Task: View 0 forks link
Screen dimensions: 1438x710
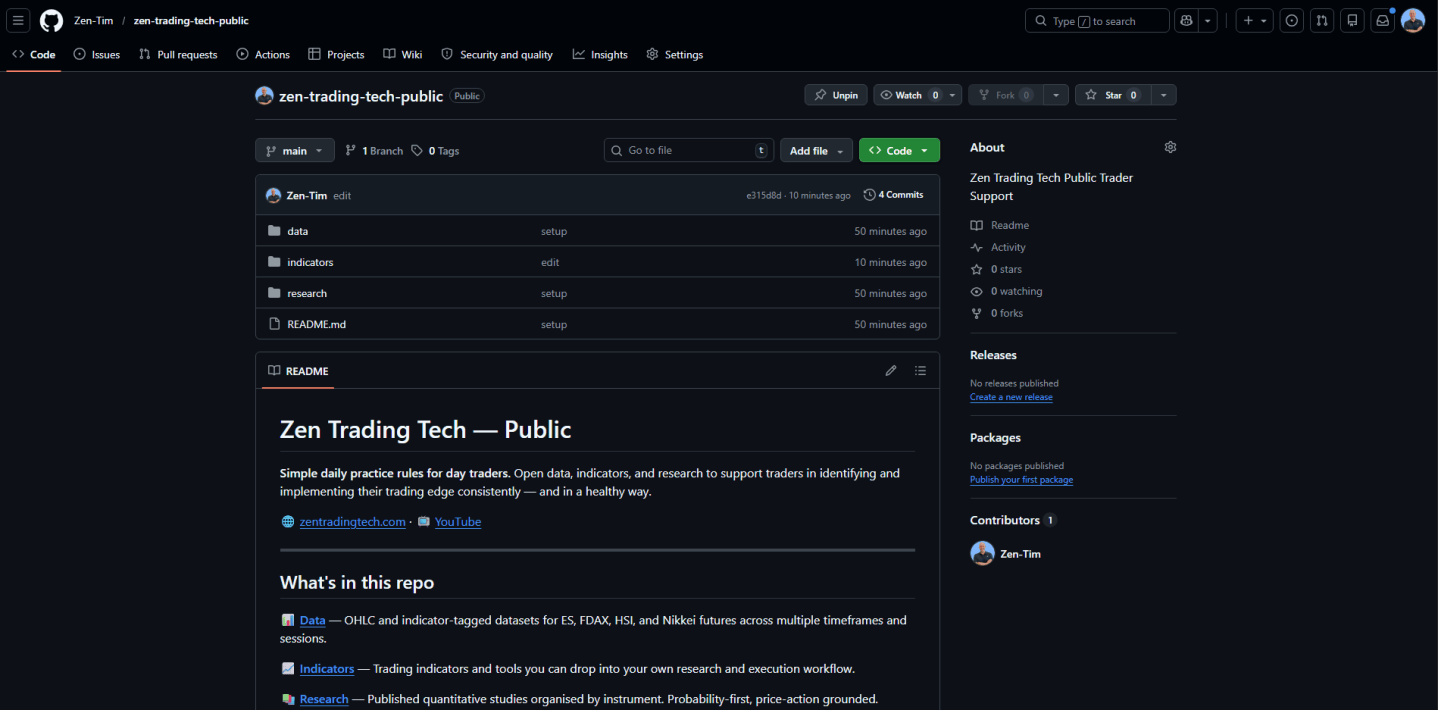Action: point(997,313)
